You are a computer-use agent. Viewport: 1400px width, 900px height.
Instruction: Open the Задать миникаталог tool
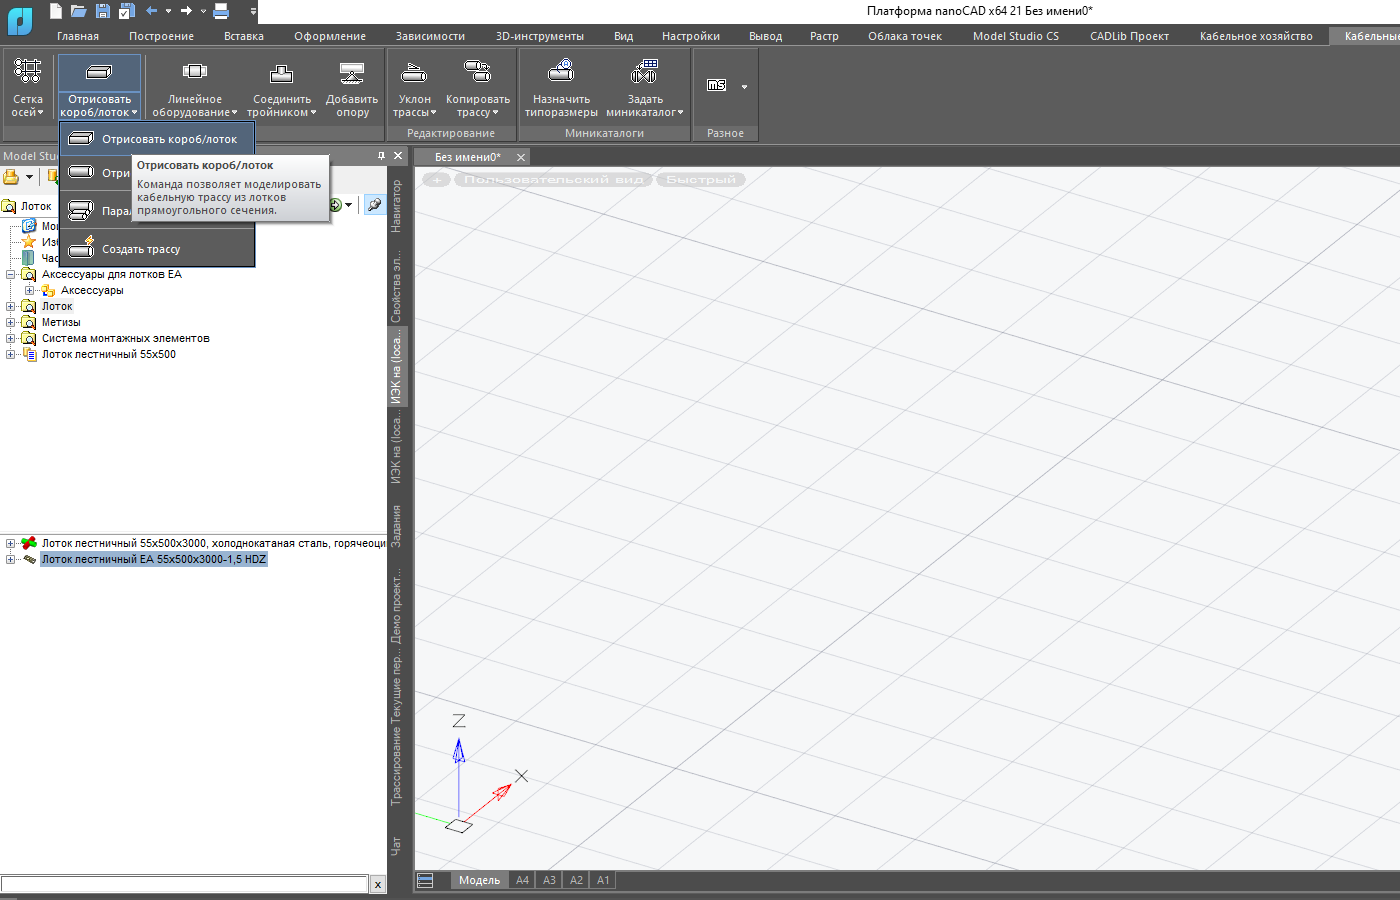point(645,86)
